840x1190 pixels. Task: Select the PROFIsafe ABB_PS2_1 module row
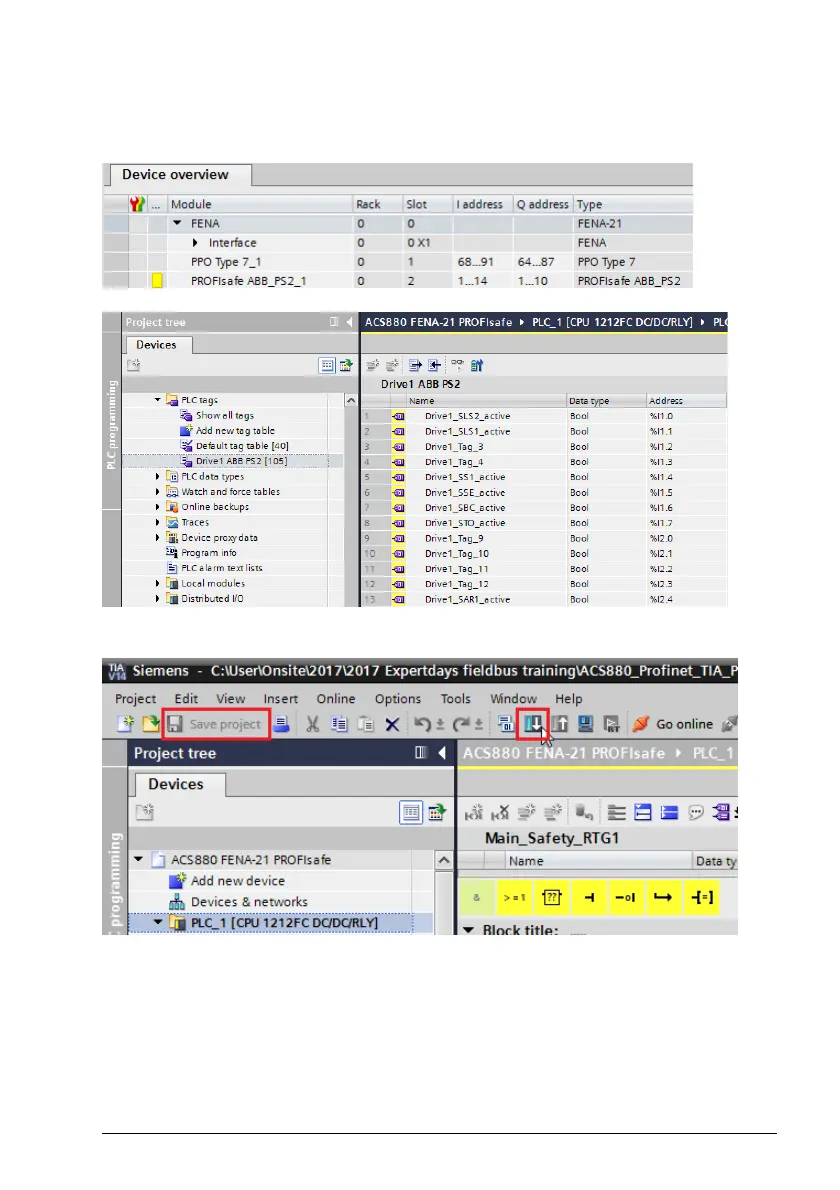click(x=398, y=281)
